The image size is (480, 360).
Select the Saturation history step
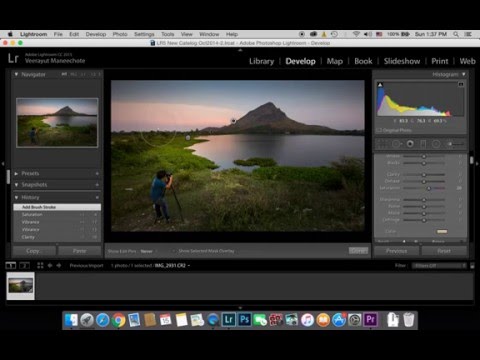point(57,215)
